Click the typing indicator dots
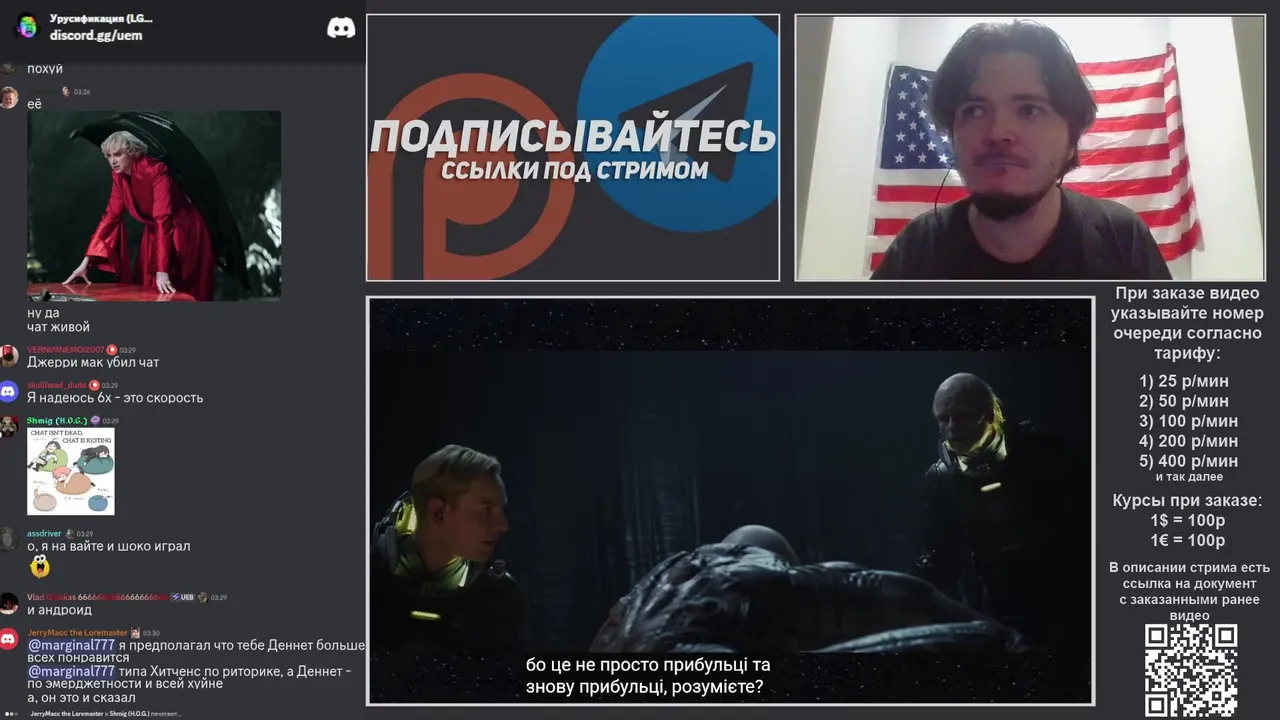This screenshot has width=1280, height=720. click(11, 714)
